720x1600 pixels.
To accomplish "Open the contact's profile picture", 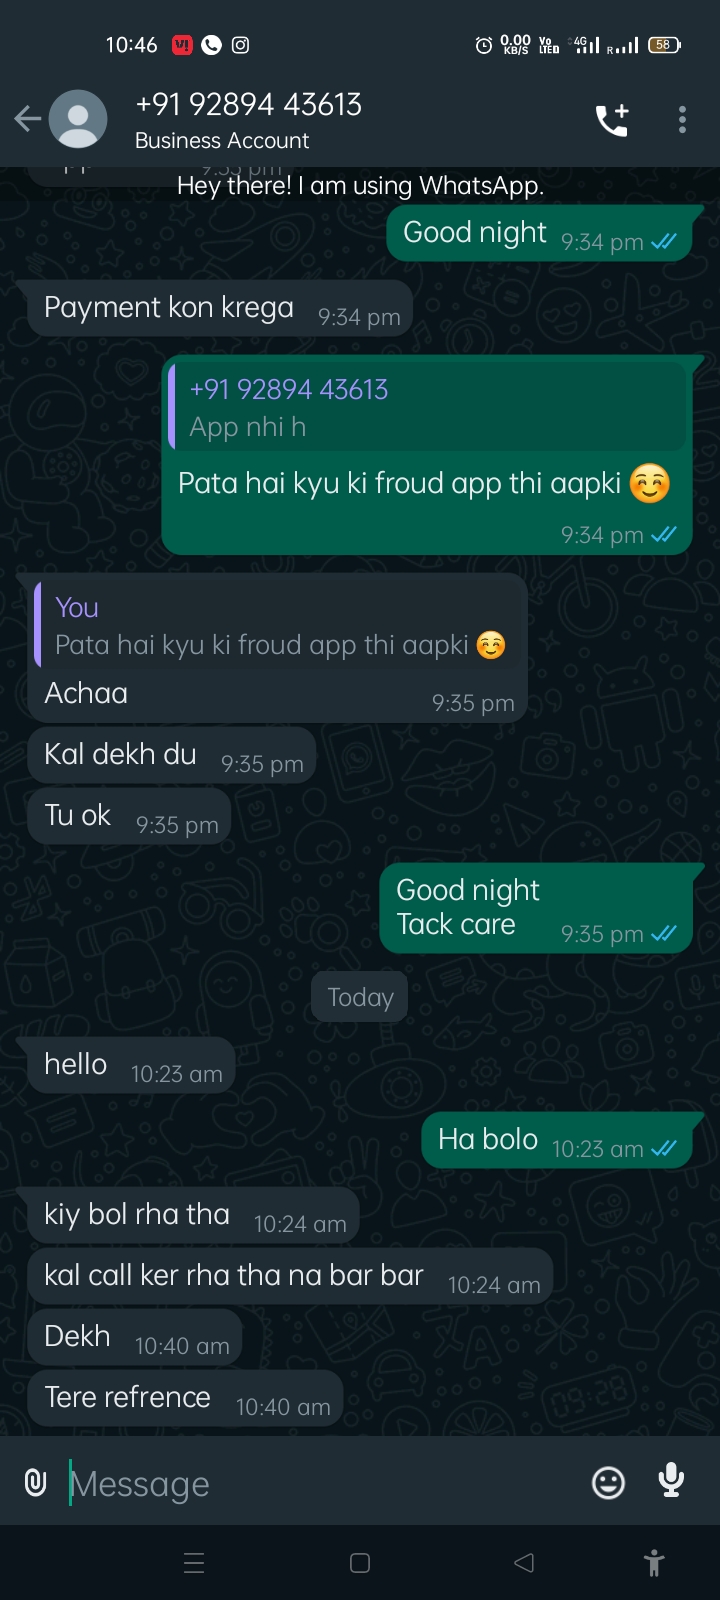I will [x=78, y=120].
